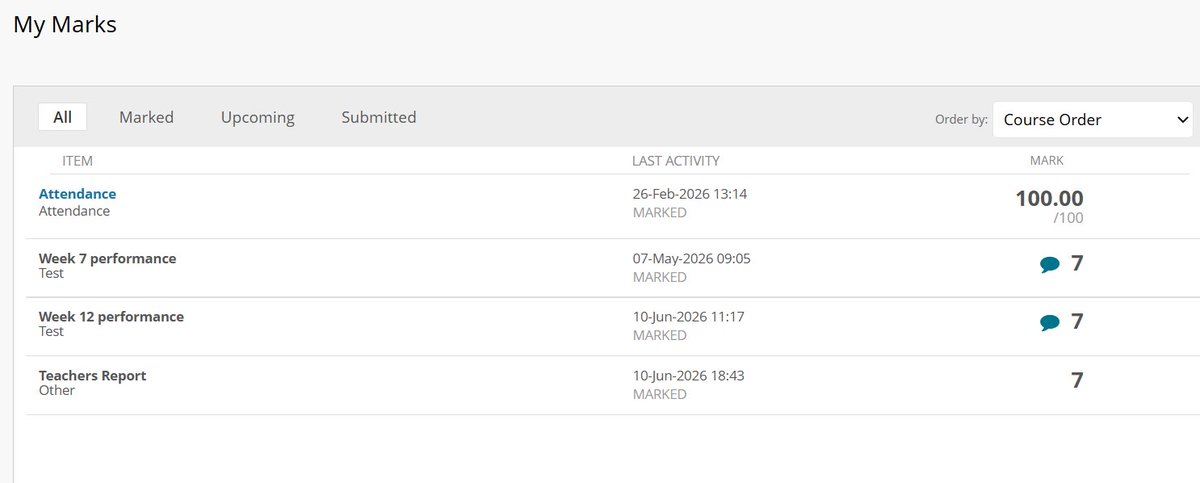
Task: Switch to the Submitted tab
Action: 379,117
